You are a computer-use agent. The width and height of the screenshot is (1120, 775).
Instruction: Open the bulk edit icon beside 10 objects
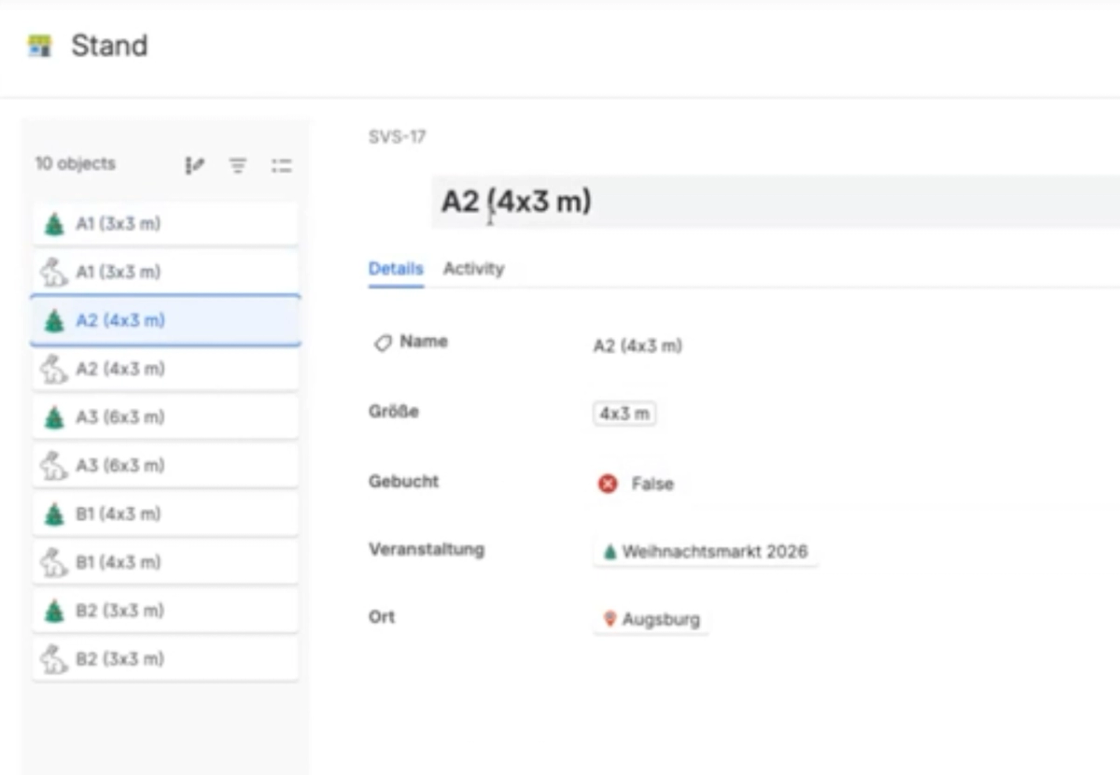194,166
